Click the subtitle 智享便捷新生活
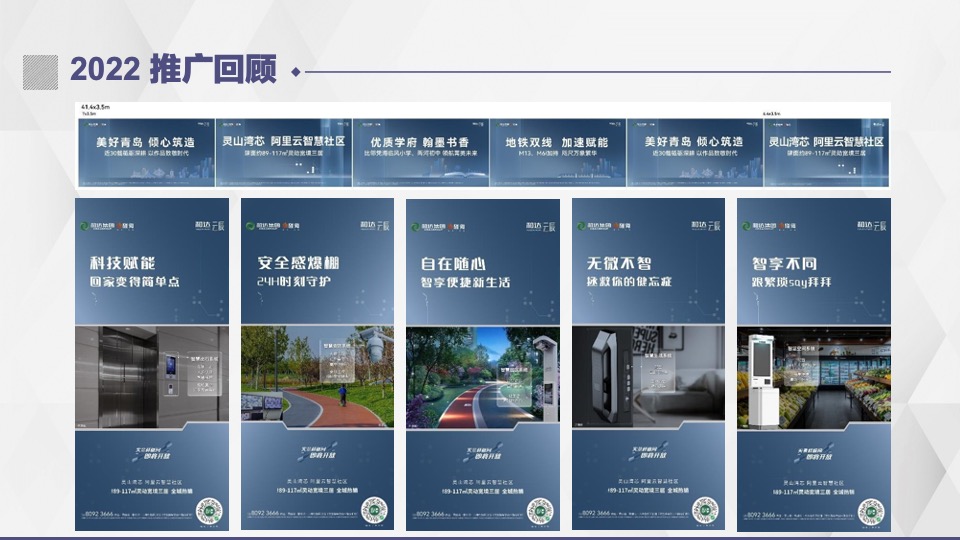The image size is (960, 540). click(x=465, y=283)
